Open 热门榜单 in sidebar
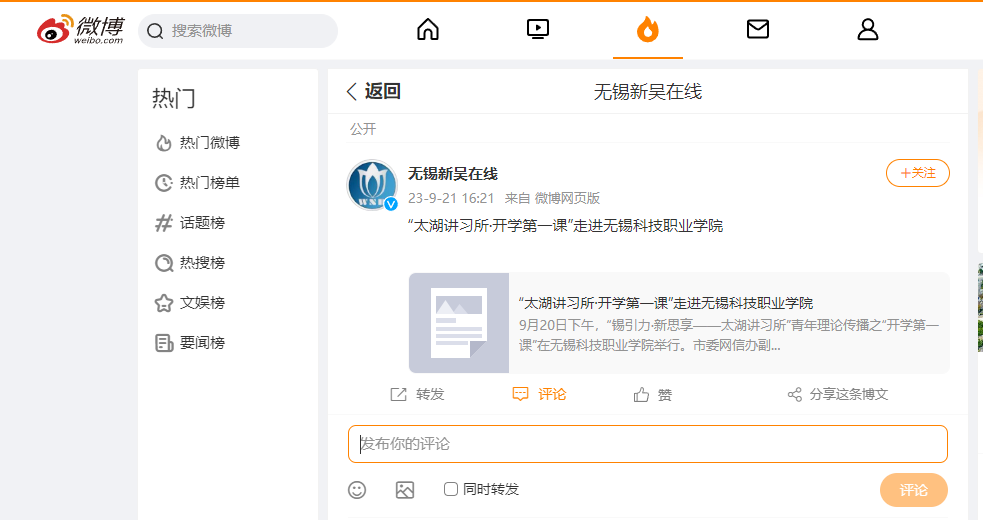The width and height of the screenshot is (983, 520). pyautogui.click(x=197, y=183)
